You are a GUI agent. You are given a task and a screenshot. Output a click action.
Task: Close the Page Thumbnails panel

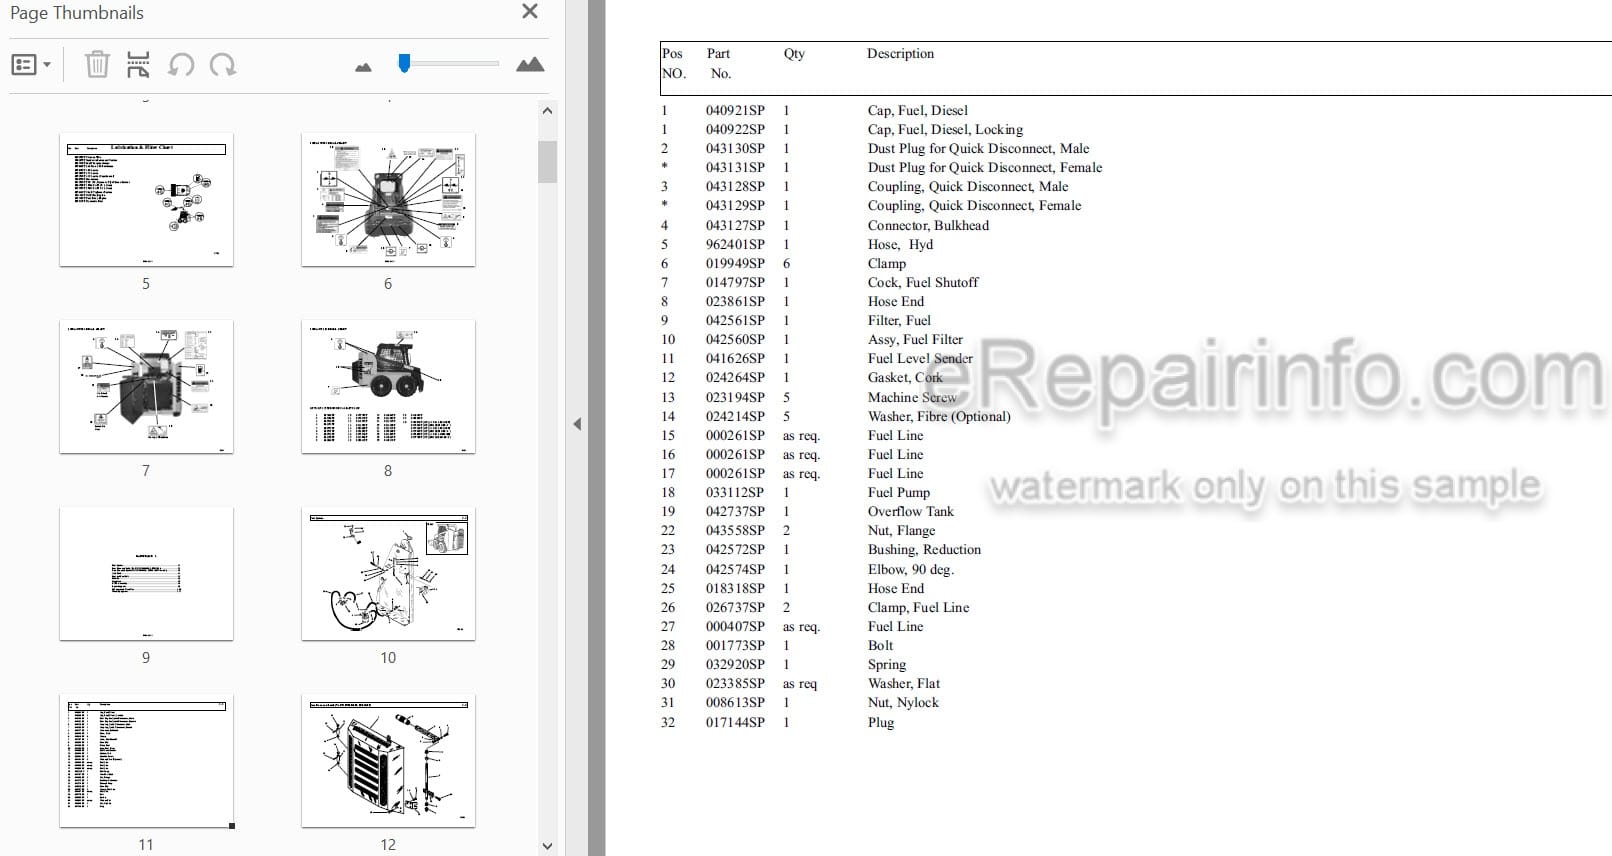(x=530, y=12)
